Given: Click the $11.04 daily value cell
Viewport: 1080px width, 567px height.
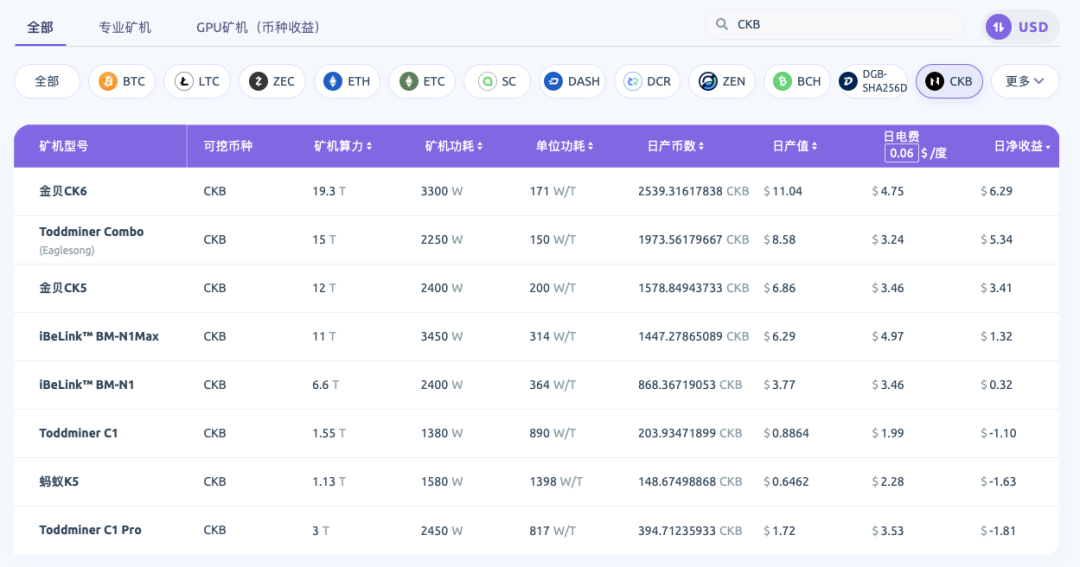Looking at the screenshot, I should [783, 192].
